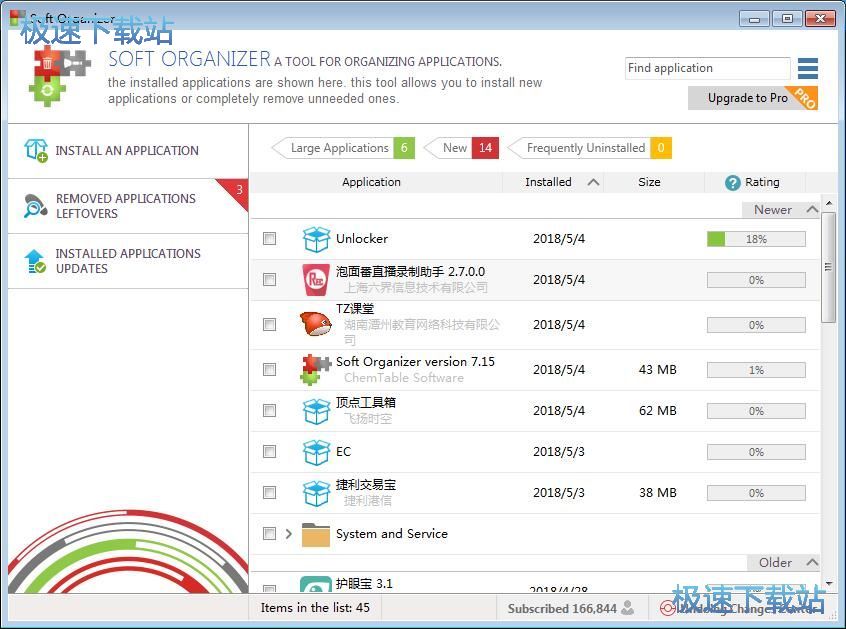Image resolution: width=846 pixels, height=629 pixels.
Task: Click the Removed Applications Leftovers magnifier icon
Action: pos(36,206)
